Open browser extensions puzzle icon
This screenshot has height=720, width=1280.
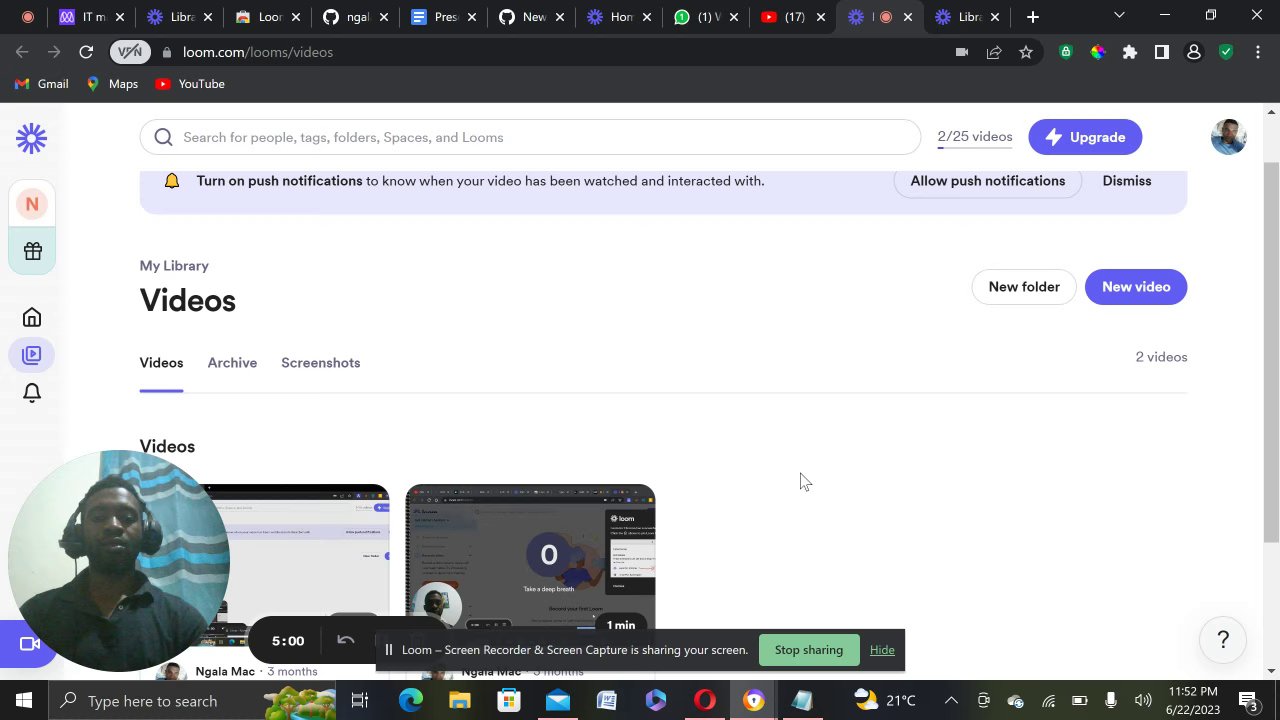1130,52
